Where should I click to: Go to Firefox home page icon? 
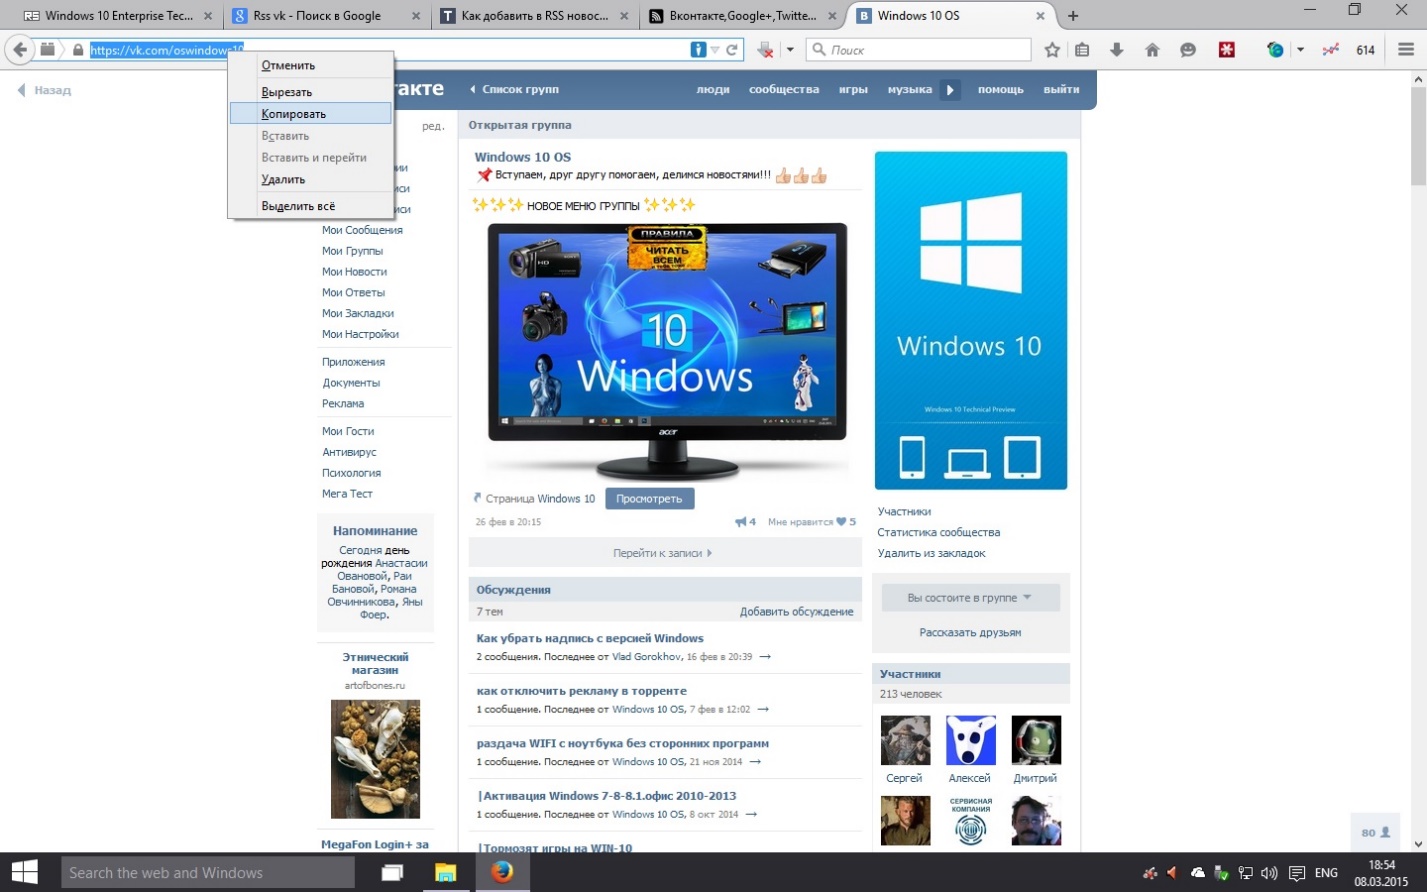click(x=1152, y=50)
